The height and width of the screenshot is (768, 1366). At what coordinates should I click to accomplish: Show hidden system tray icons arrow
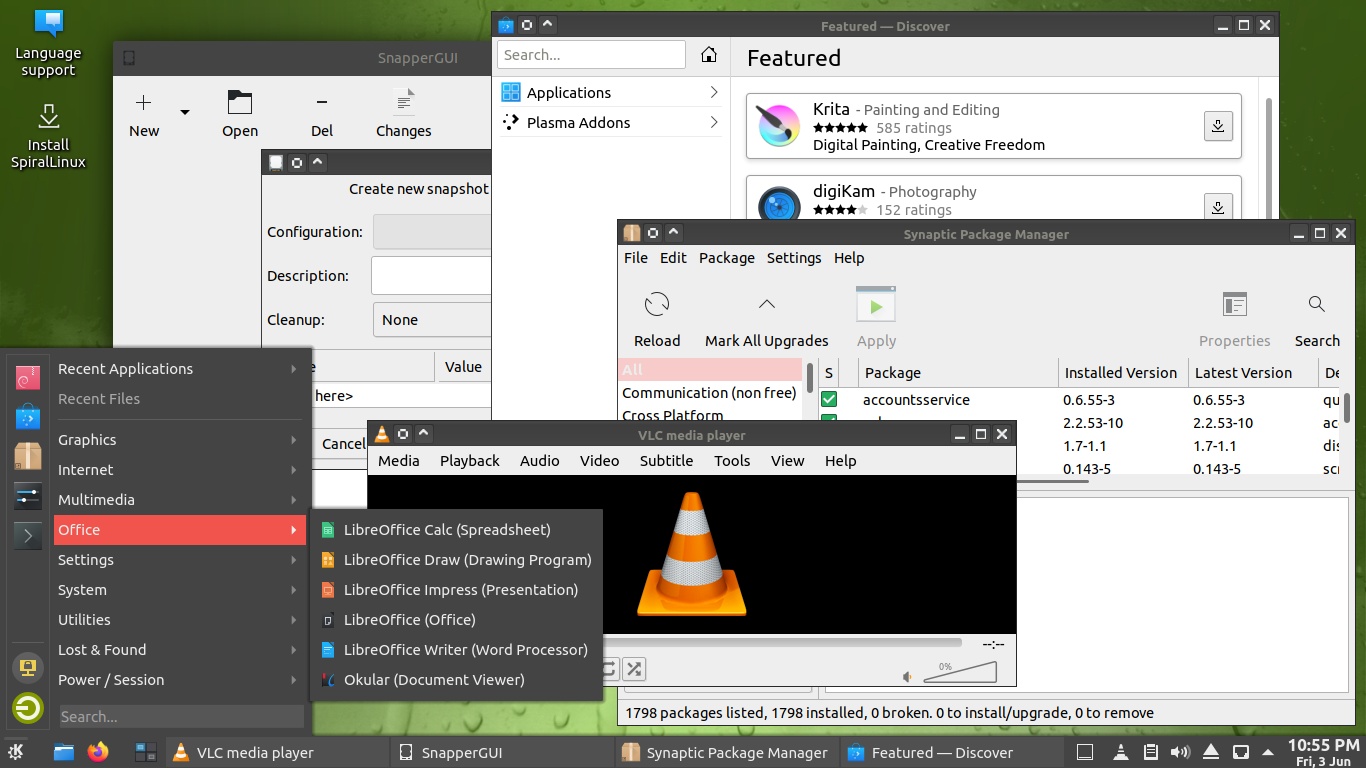coord(1269,752)
